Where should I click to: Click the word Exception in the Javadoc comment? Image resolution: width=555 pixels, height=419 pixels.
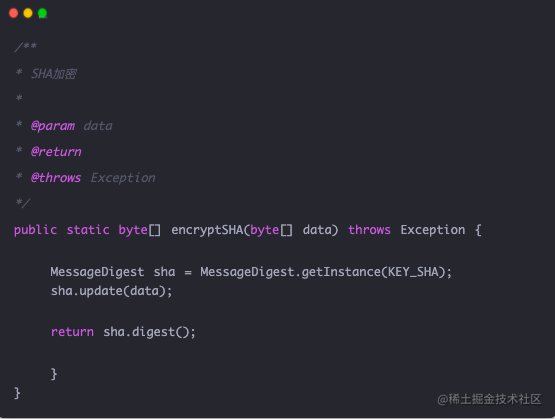point(123,178)
